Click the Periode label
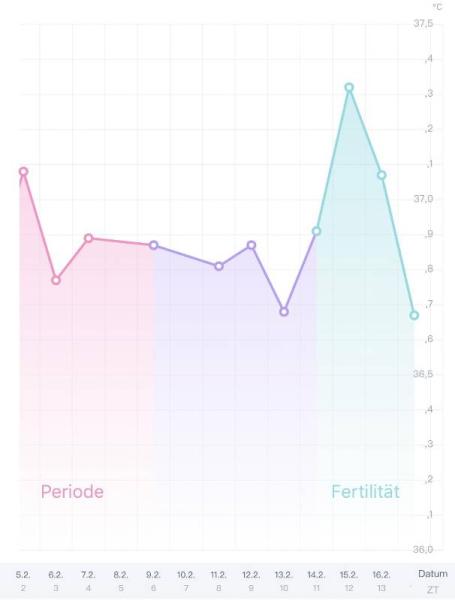The image size is (455, 600). [x=72, y=492]
